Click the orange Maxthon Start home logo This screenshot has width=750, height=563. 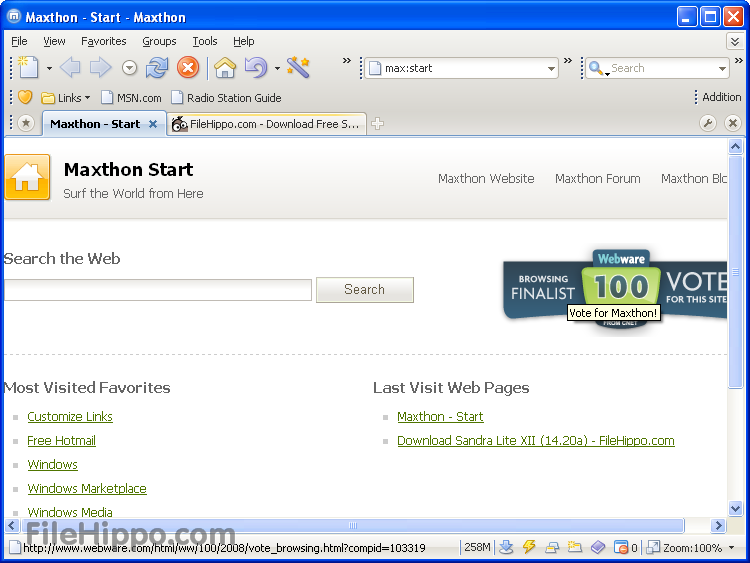(27, 177)
